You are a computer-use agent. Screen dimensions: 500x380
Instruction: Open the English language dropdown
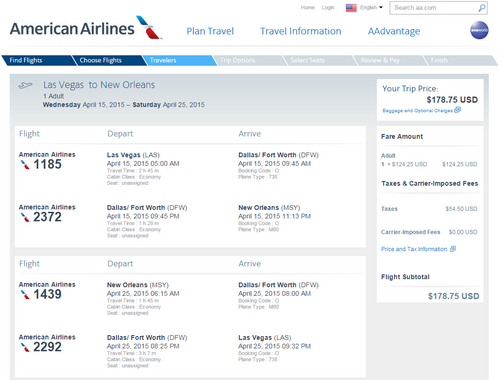click(x=371, y=8)
